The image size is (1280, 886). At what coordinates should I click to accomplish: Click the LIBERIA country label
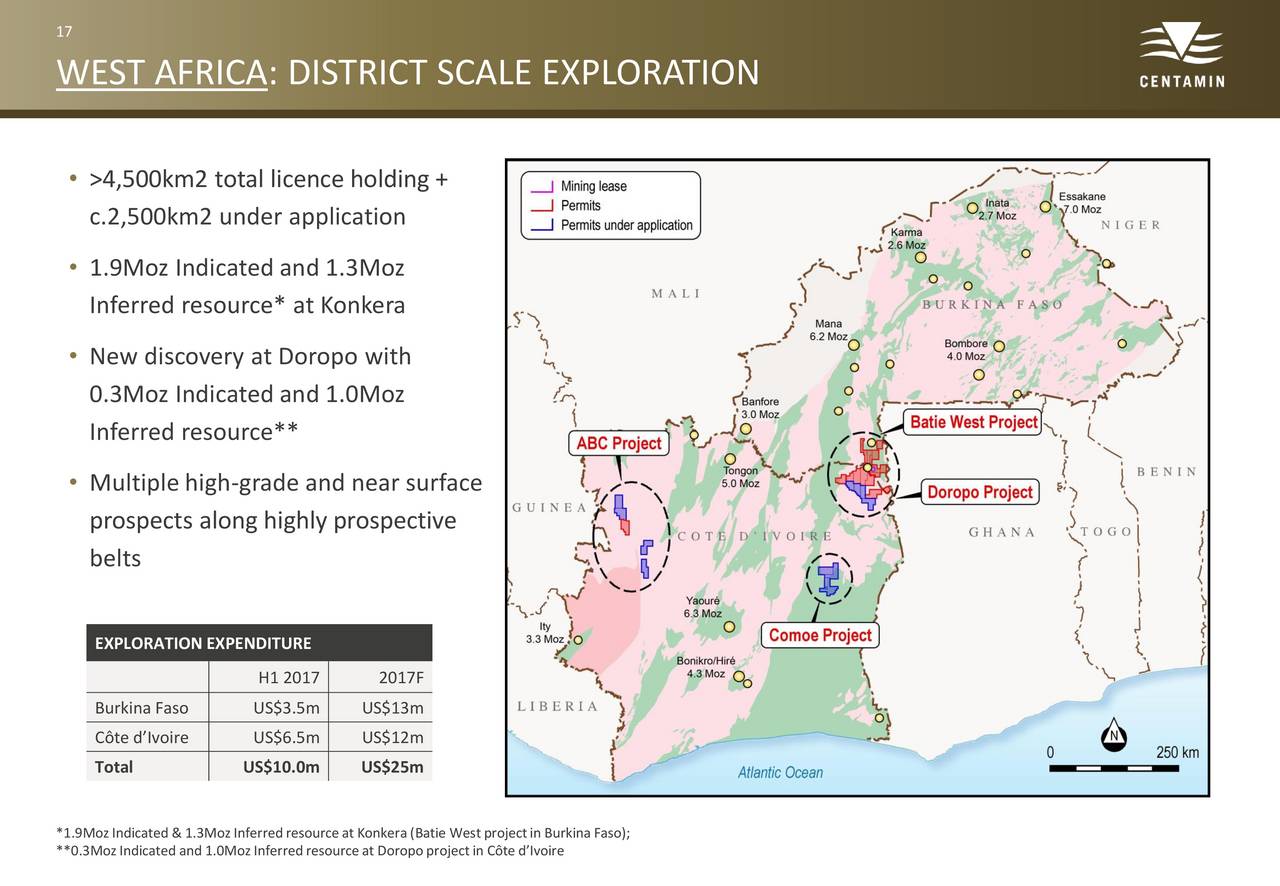(x=558, y=707)
